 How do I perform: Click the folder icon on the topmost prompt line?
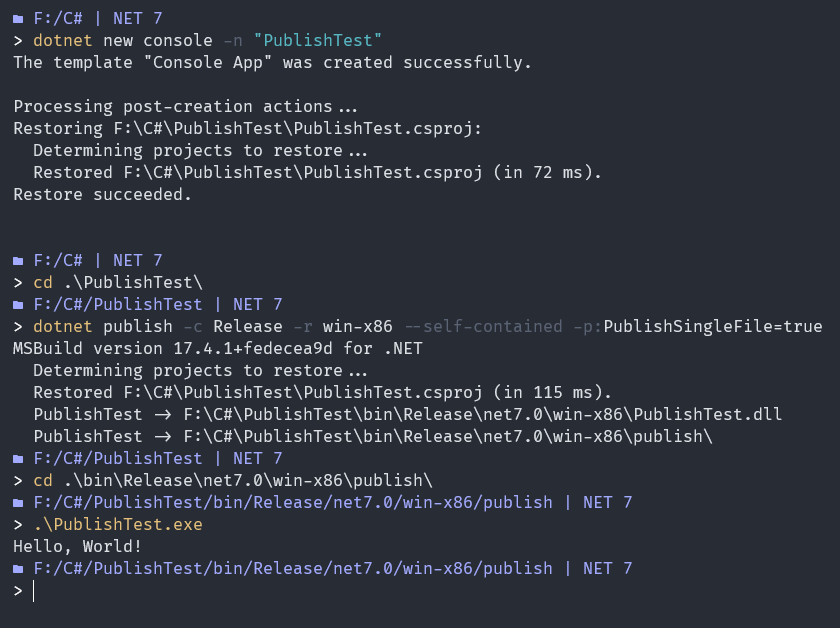[18, 18]
